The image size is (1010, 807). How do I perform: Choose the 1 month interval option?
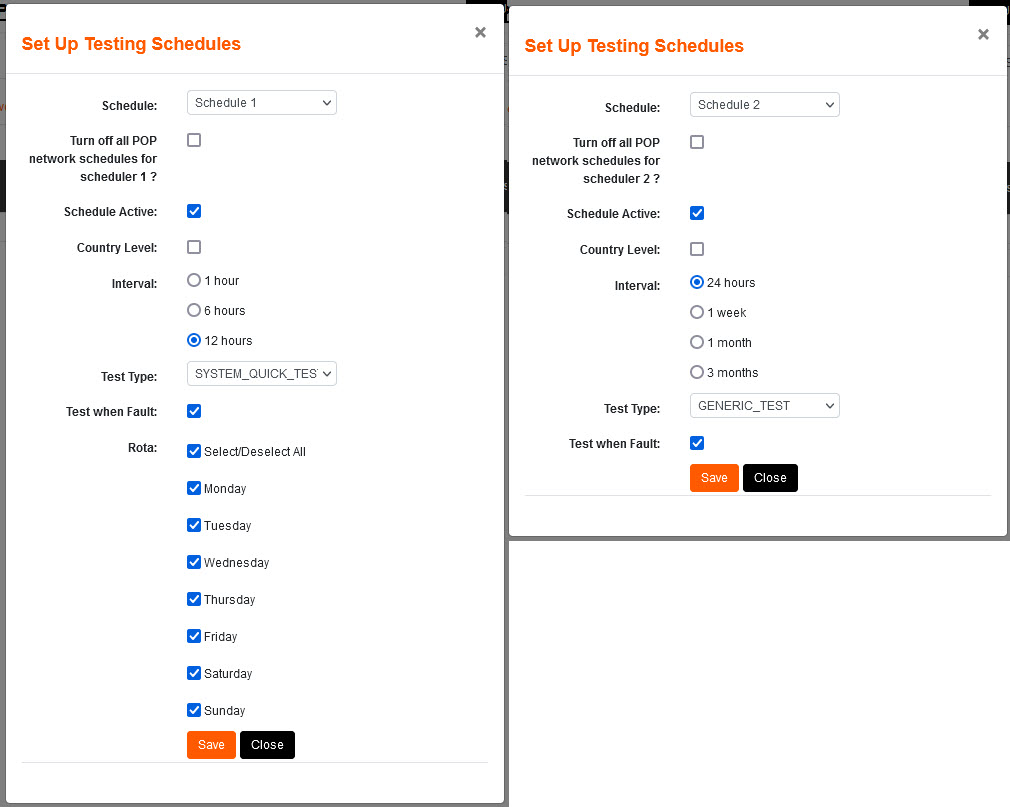(698, 343)
